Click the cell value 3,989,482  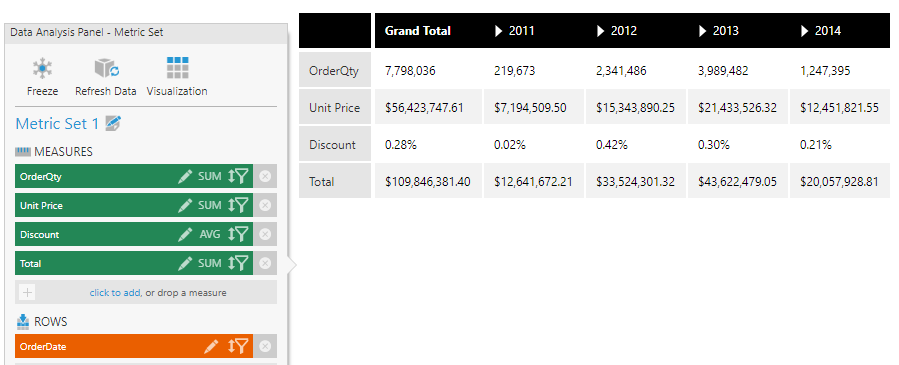point(723,71)
